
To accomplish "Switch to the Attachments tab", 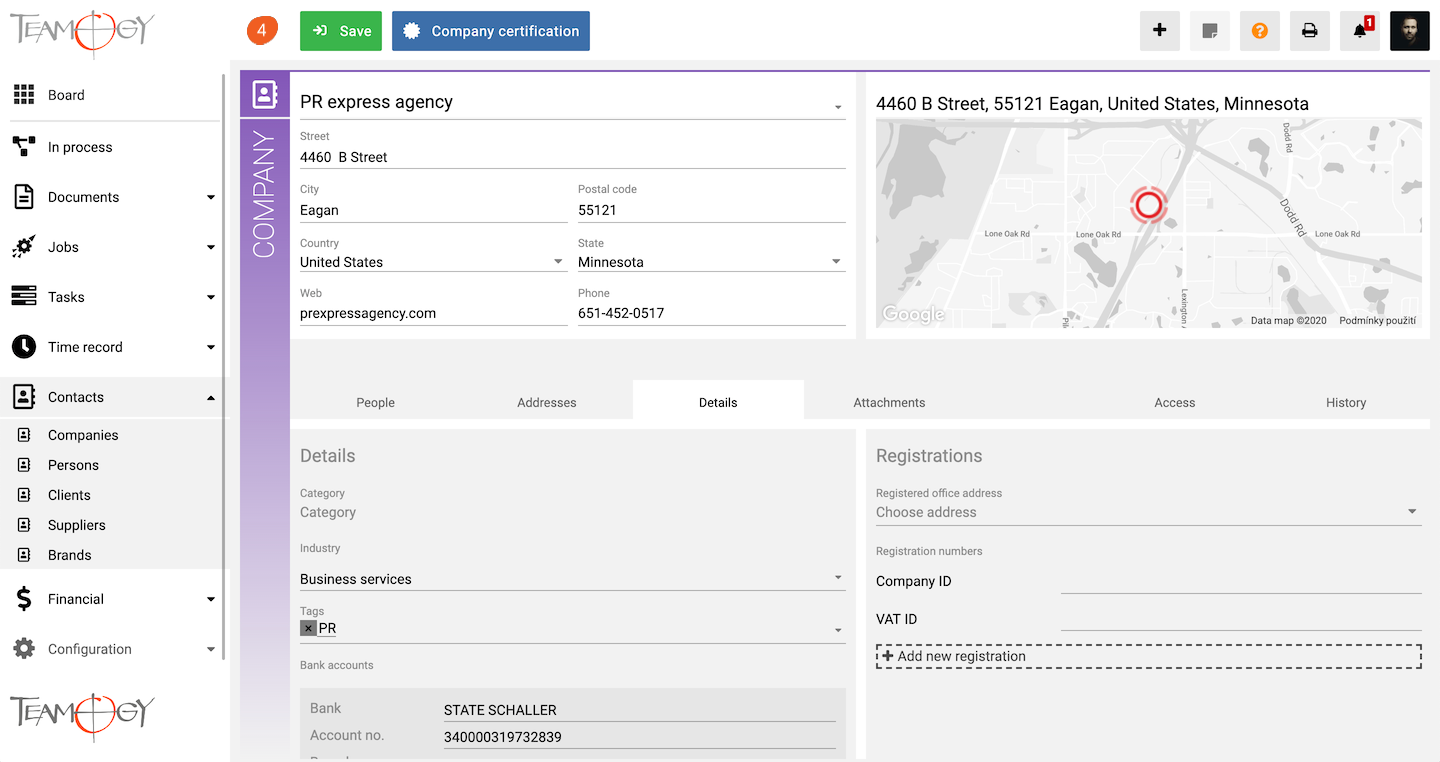I will tap(889, 402).
